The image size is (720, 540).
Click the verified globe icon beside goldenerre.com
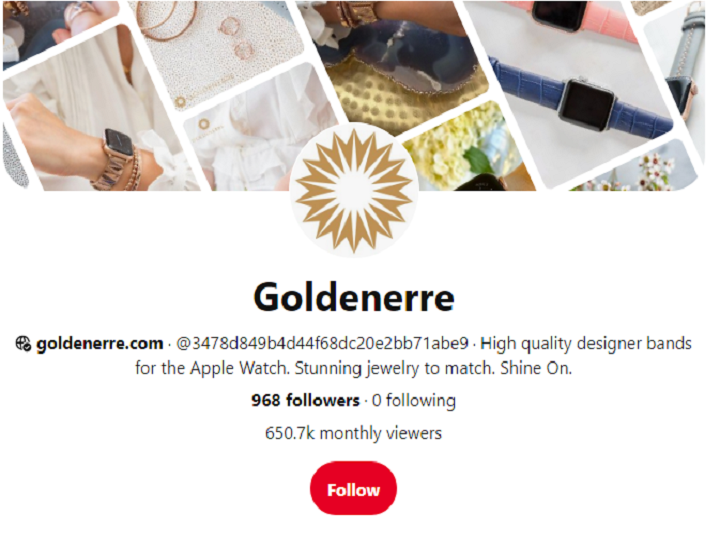point(23,343)
